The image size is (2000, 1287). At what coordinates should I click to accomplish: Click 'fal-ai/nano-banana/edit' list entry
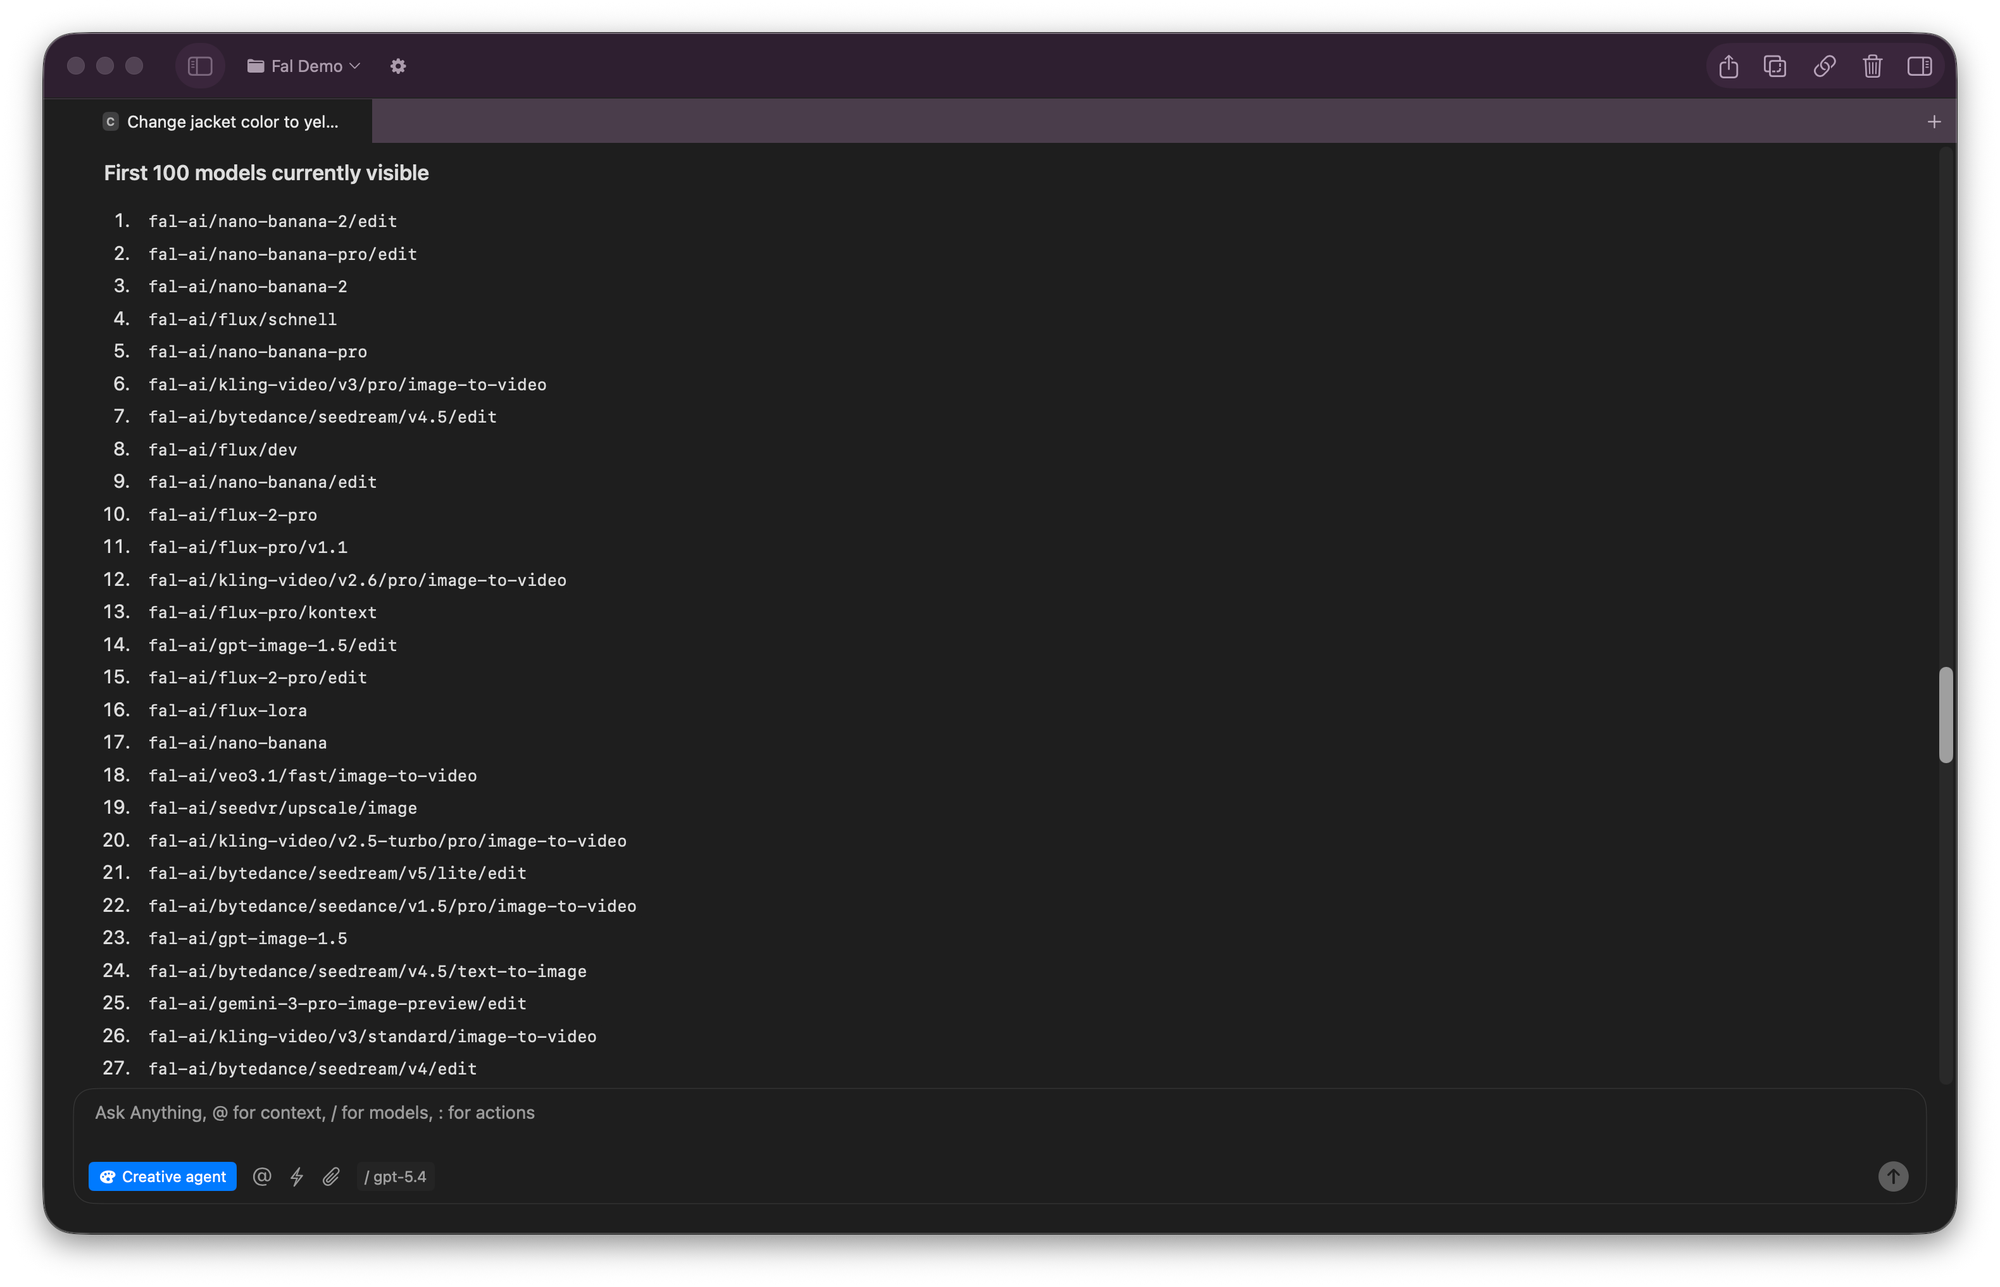coord(263,482)
